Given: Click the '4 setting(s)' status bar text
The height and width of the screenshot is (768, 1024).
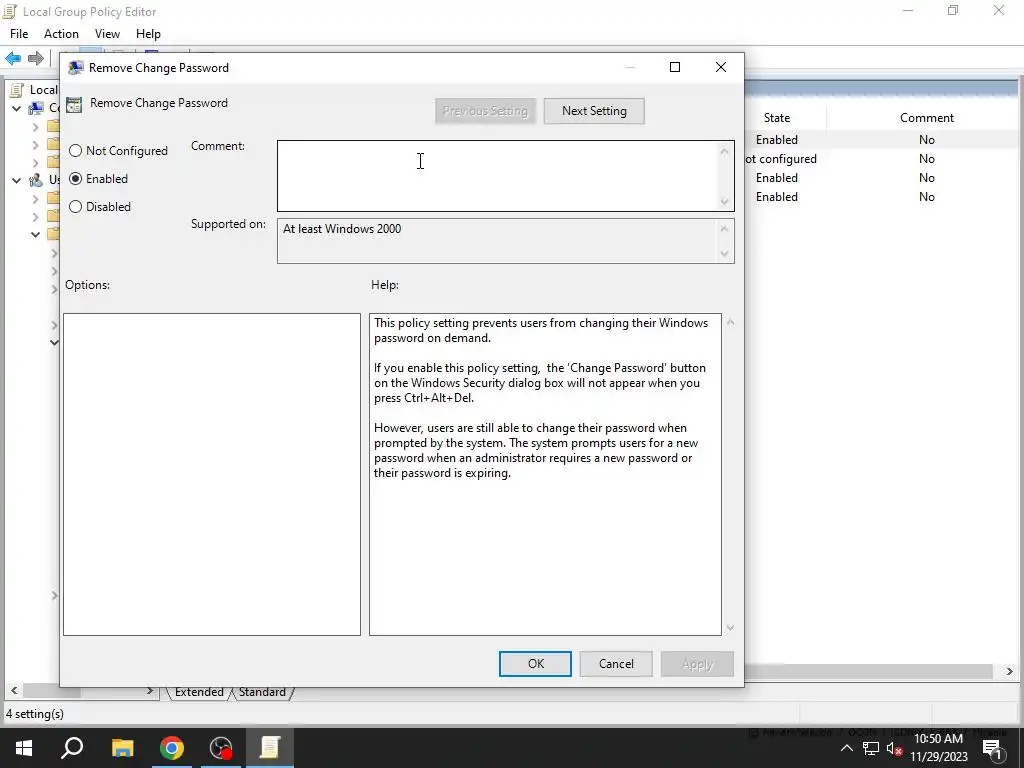Looking at the screenshot, I should 35,714.
